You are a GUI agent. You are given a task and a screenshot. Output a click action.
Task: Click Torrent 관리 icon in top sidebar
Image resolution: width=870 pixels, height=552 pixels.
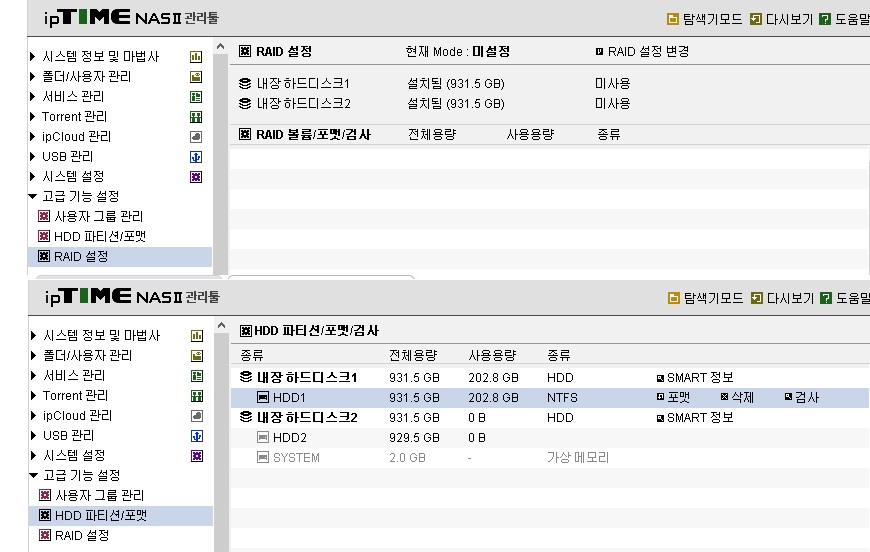pyautogui.click(x=196, y=117)
